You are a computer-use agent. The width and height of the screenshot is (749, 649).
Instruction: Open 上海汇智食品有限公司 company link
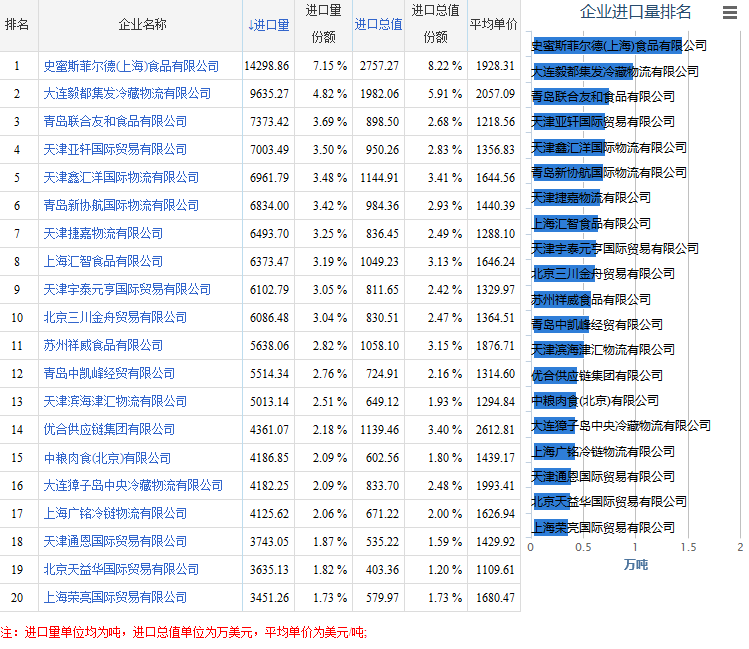pos(103,262)
